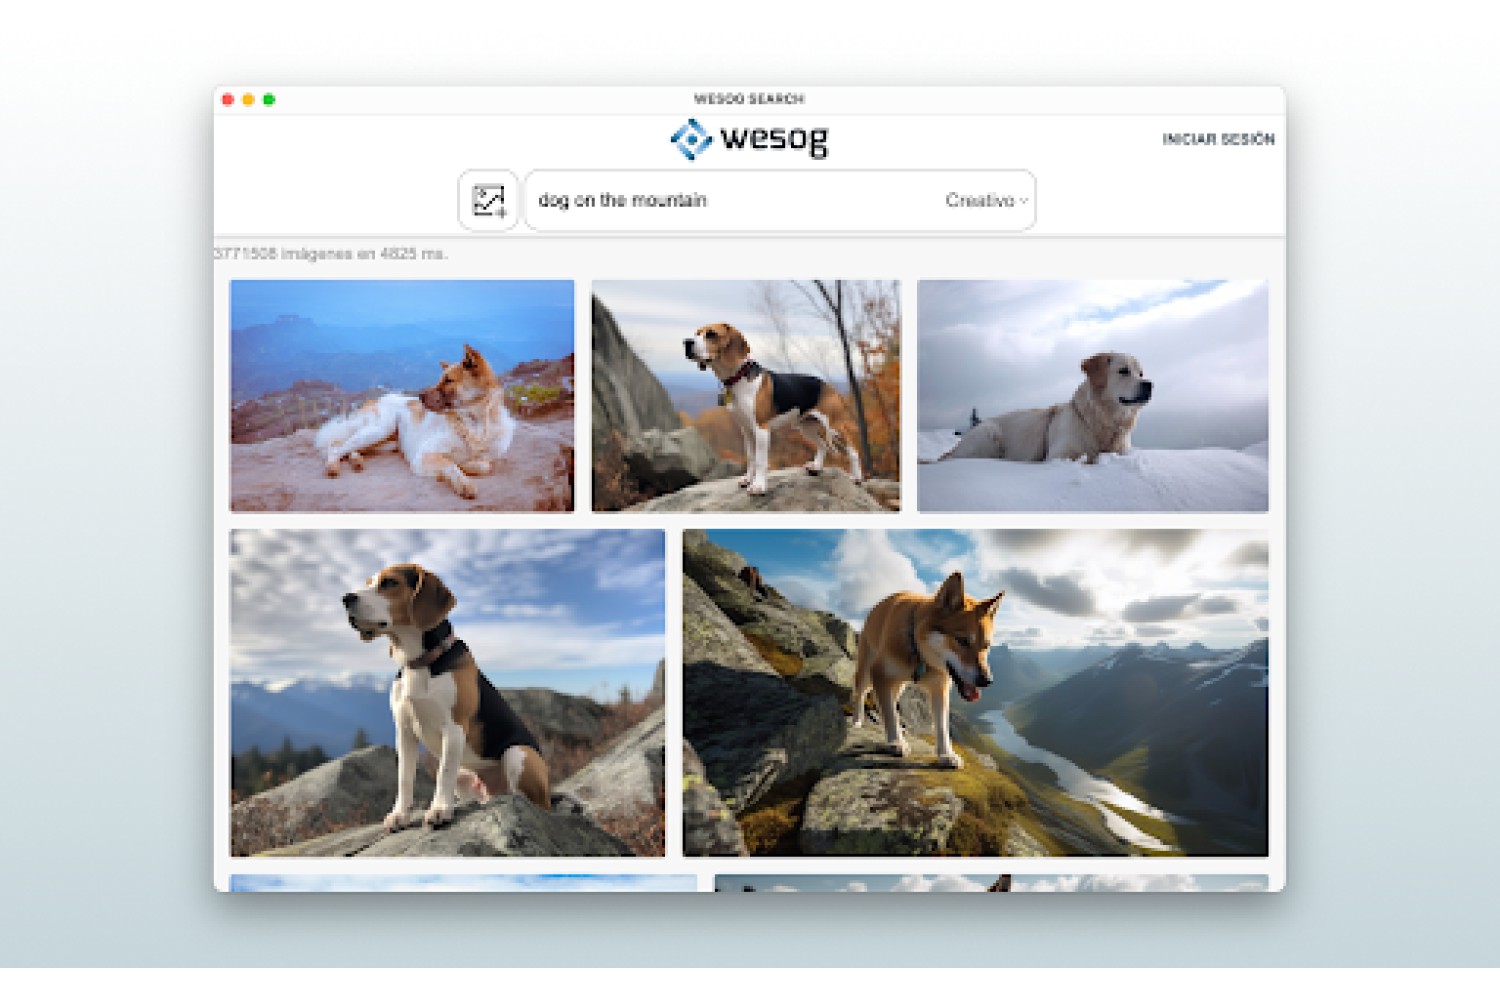Viewport: 1500px width, 1000px height.
Task: Open the shiba above river valley image
Action: click(975, 693)
